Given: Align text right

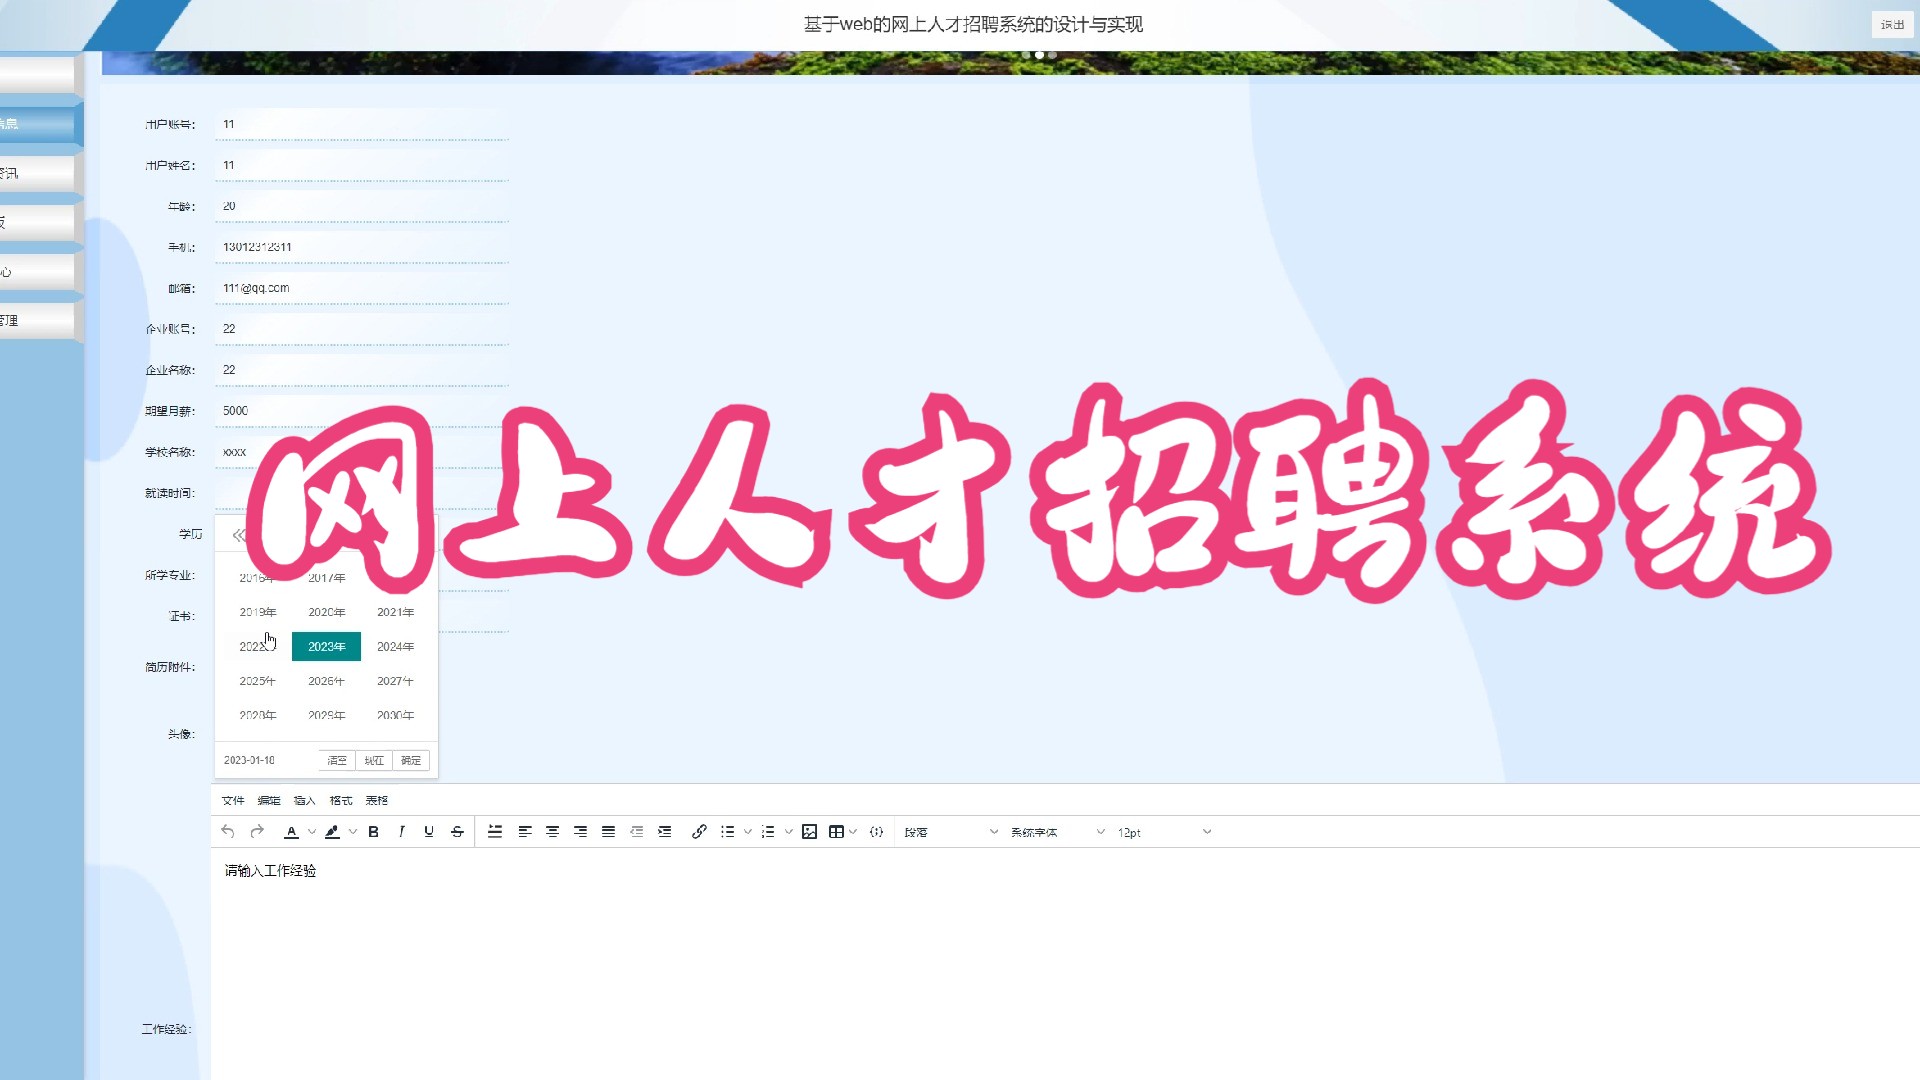Looking at the screenshot, I should [x=580, y=831].
